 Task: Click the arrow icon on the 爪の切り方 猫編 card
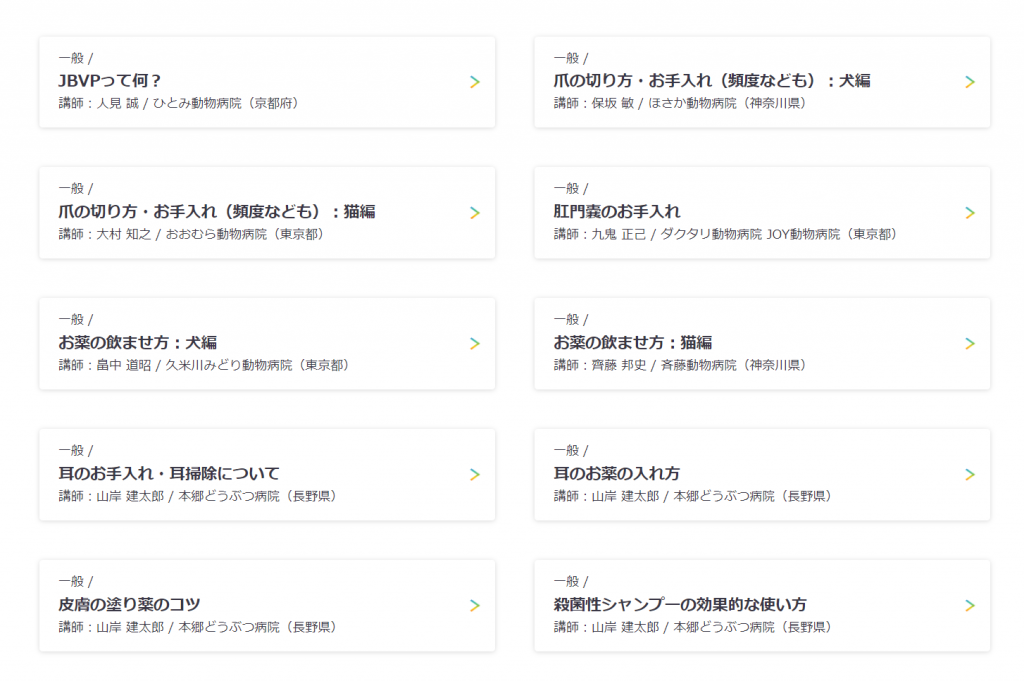[x=475, y=213]
